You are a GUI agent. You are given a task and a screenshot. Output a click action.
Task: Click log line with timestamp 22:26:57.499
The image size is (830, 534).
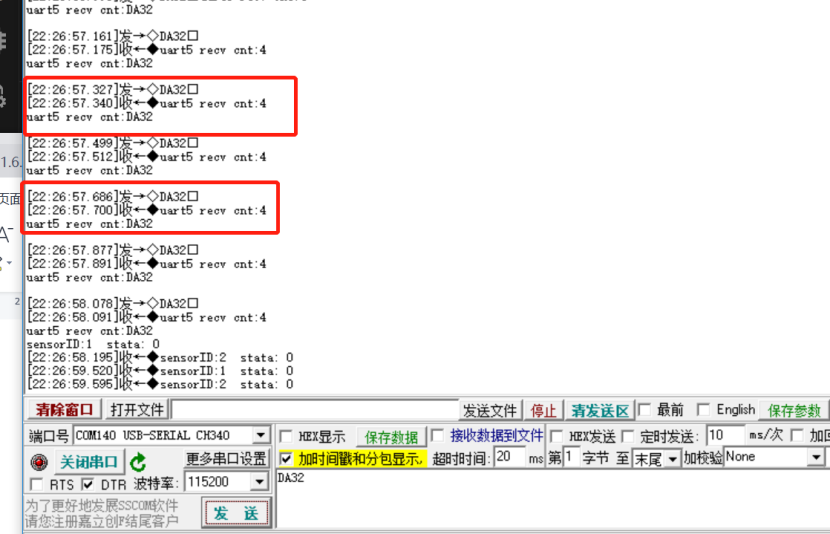[113, 143]
